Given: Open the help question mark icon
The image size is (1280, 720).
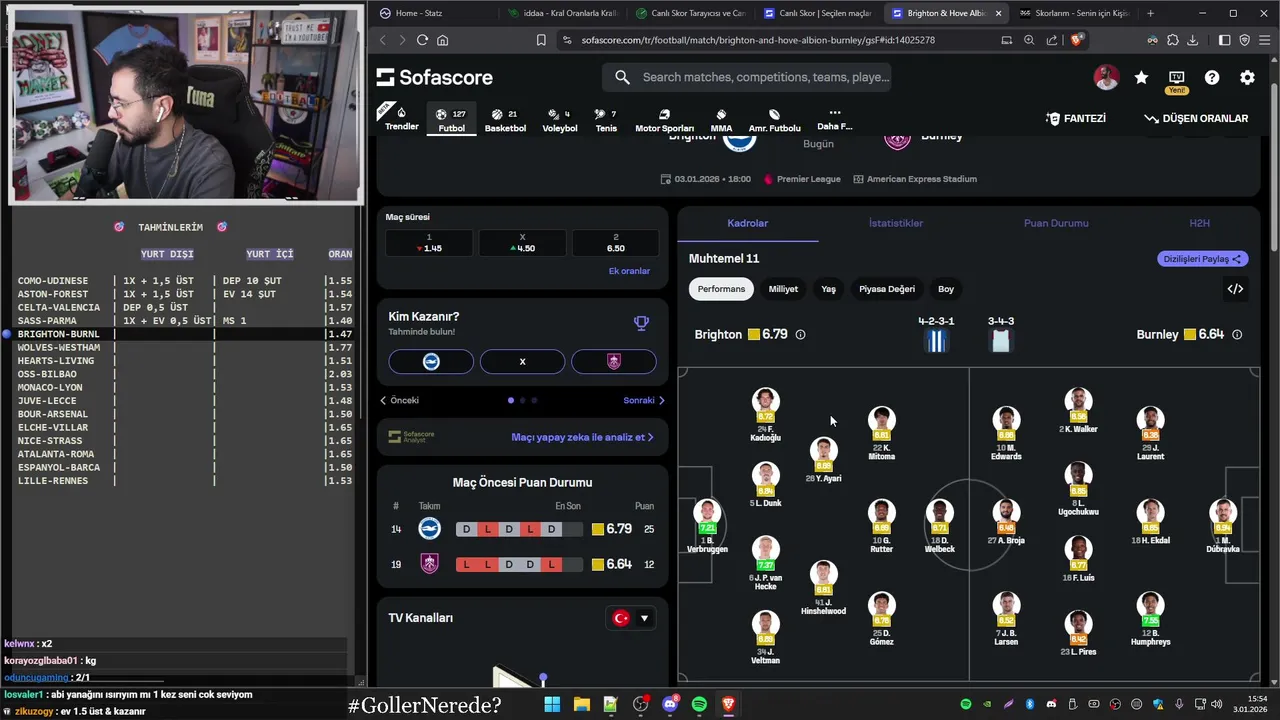Looking at the screenshot, I should pos(1212,77).
